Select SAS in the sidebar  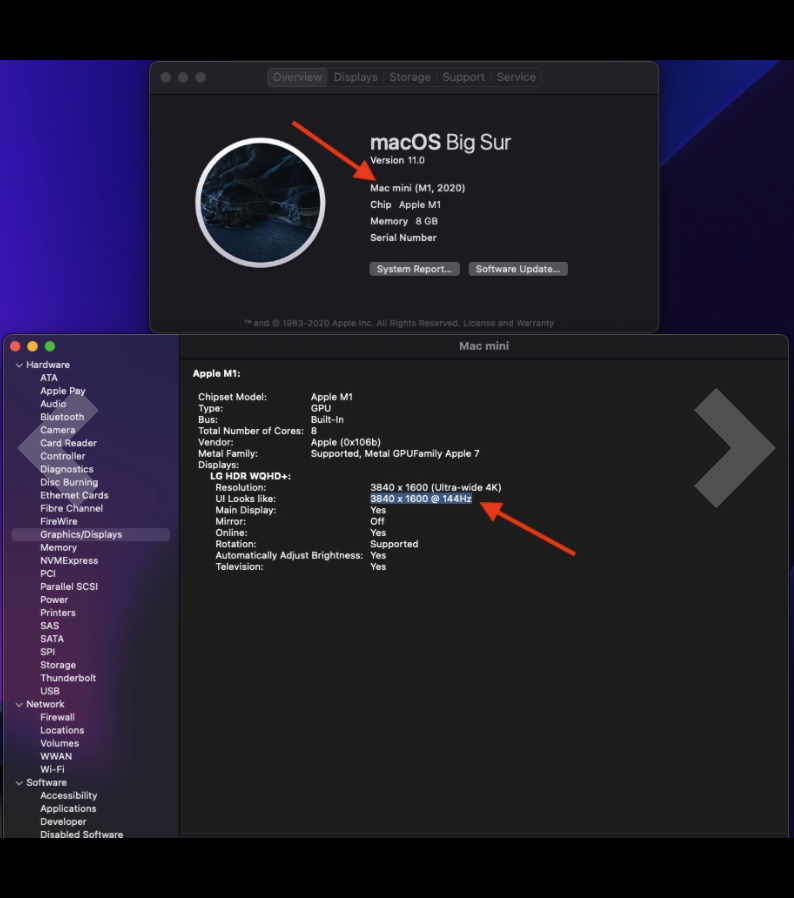coord(49,626)
